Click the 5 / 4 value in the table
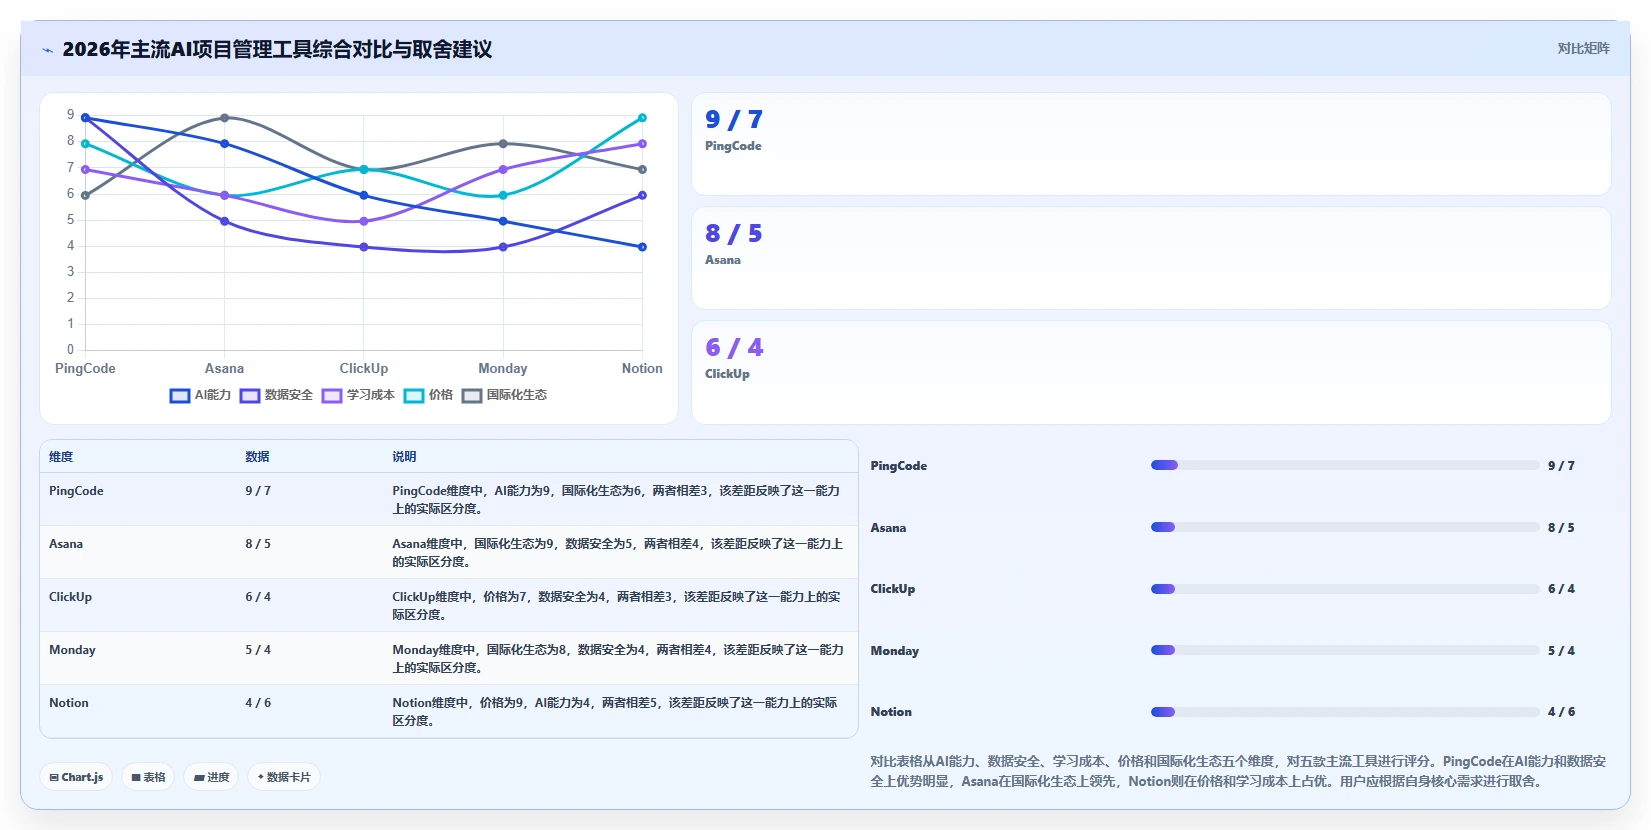The height and width of the screenshot is (830, 1651). pyautogui.click(x=258, y=650)
